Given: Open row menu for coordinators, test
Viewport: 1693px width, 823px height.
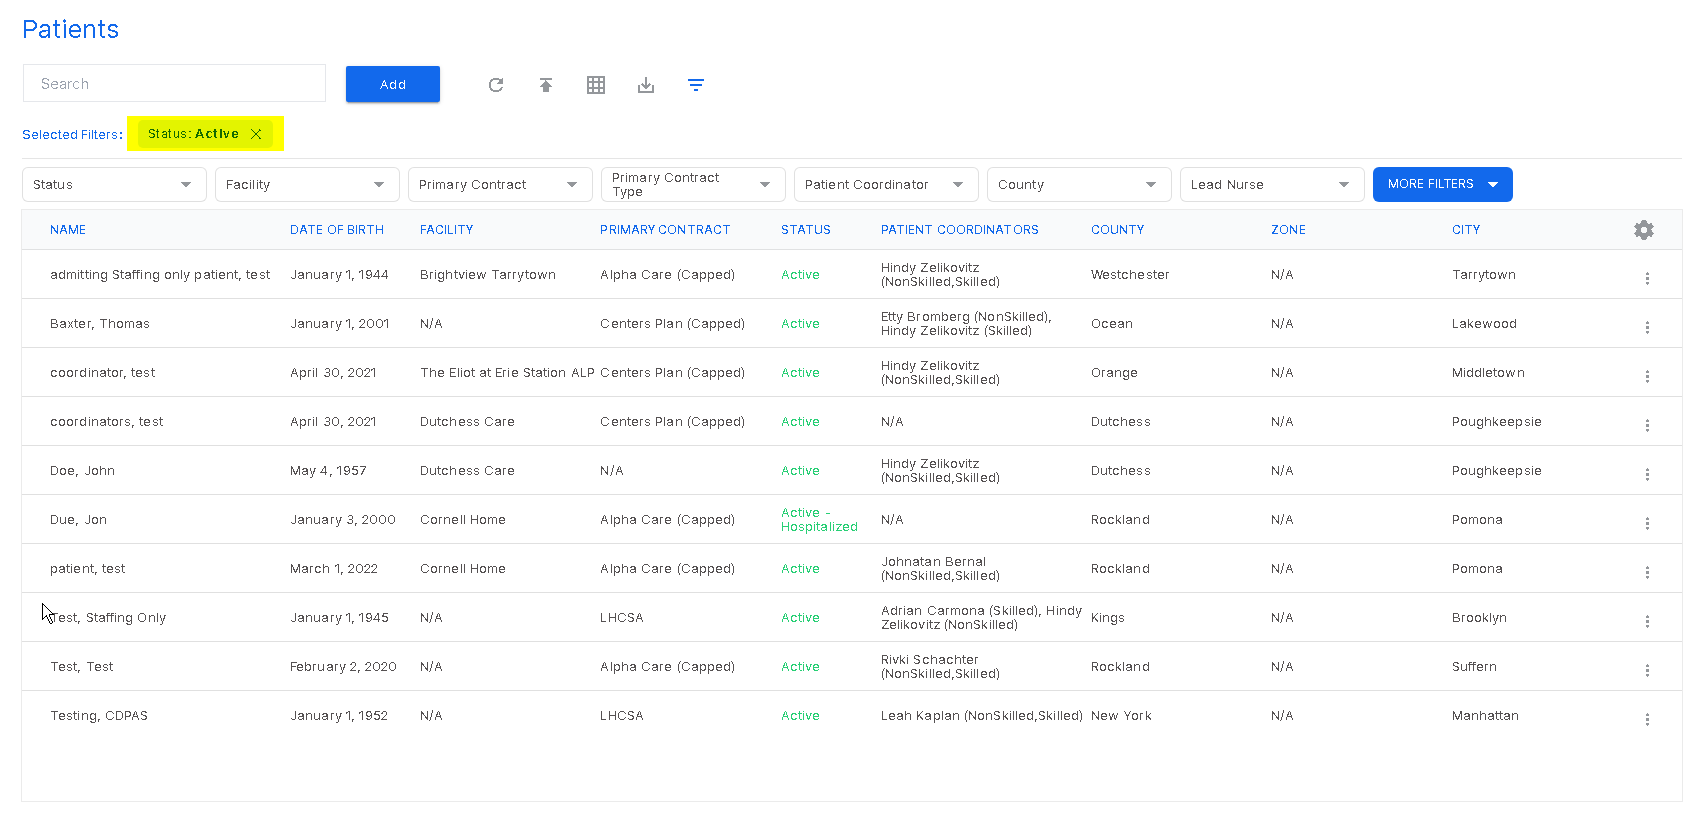Looking at the screenshot, I should coord(1647,425).
